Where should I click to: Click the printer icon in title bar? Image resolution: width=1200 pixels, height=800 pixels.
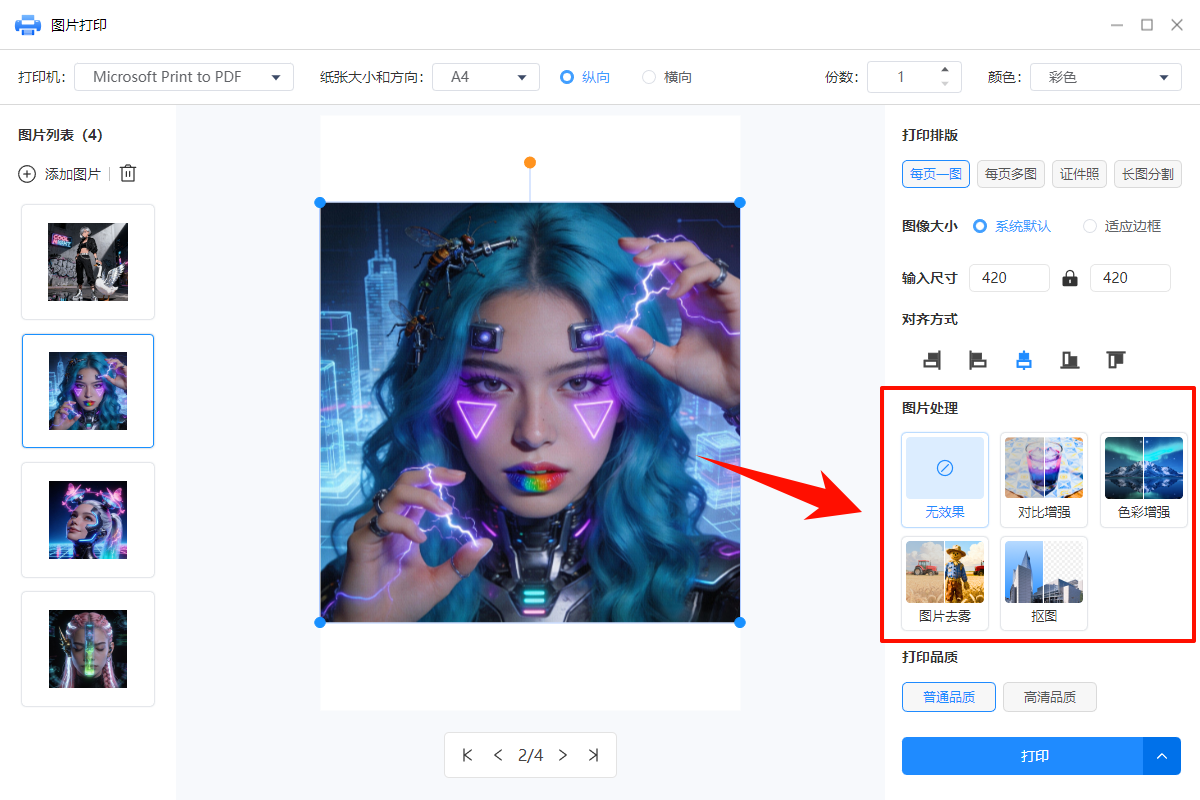(27, 24)
